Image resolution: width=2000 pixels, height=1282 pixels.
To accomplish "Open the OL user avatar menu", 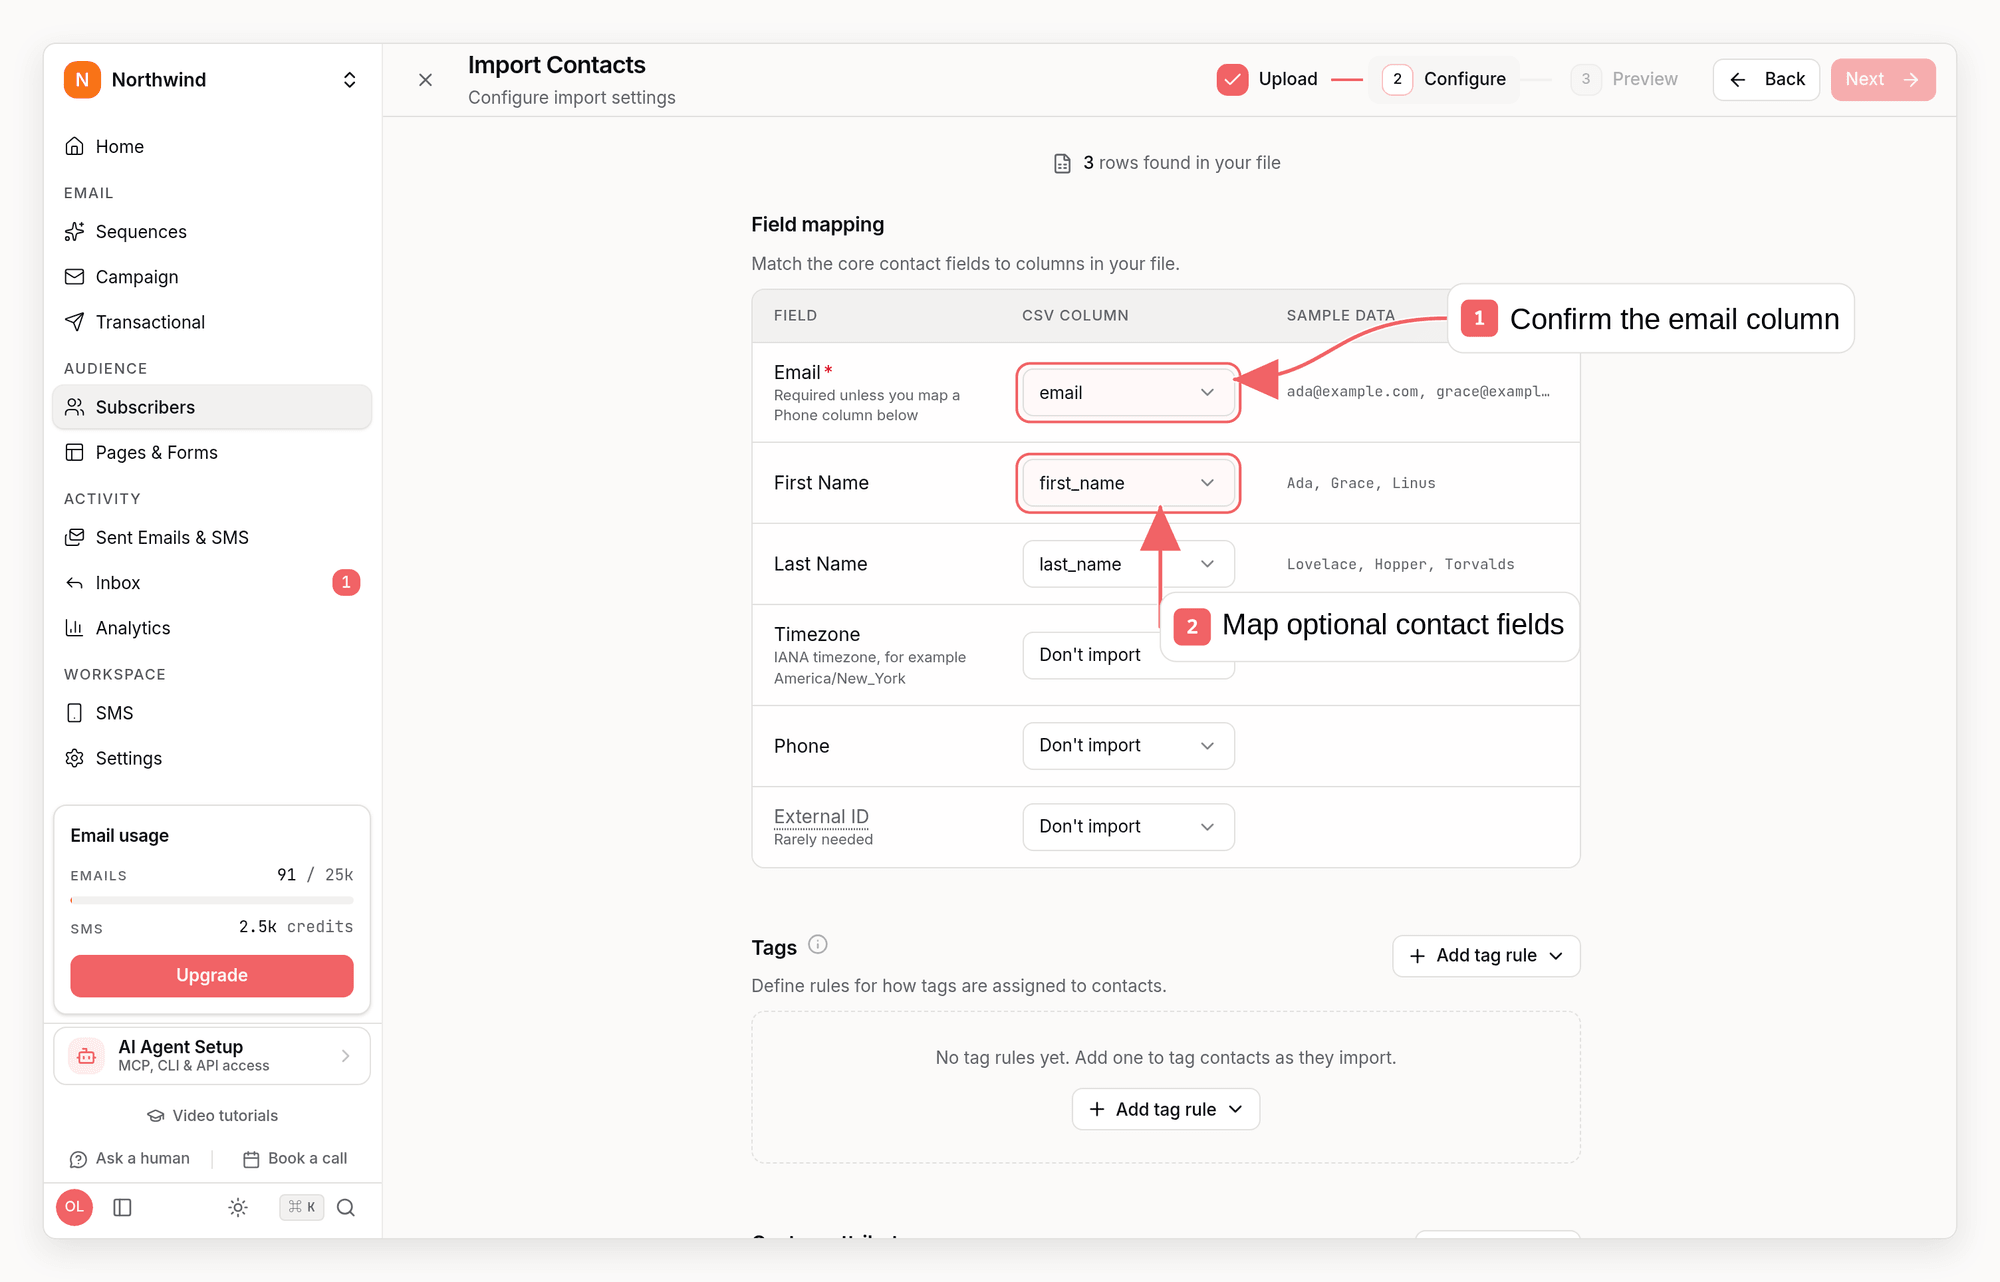I will click(x=74, y=1207).
